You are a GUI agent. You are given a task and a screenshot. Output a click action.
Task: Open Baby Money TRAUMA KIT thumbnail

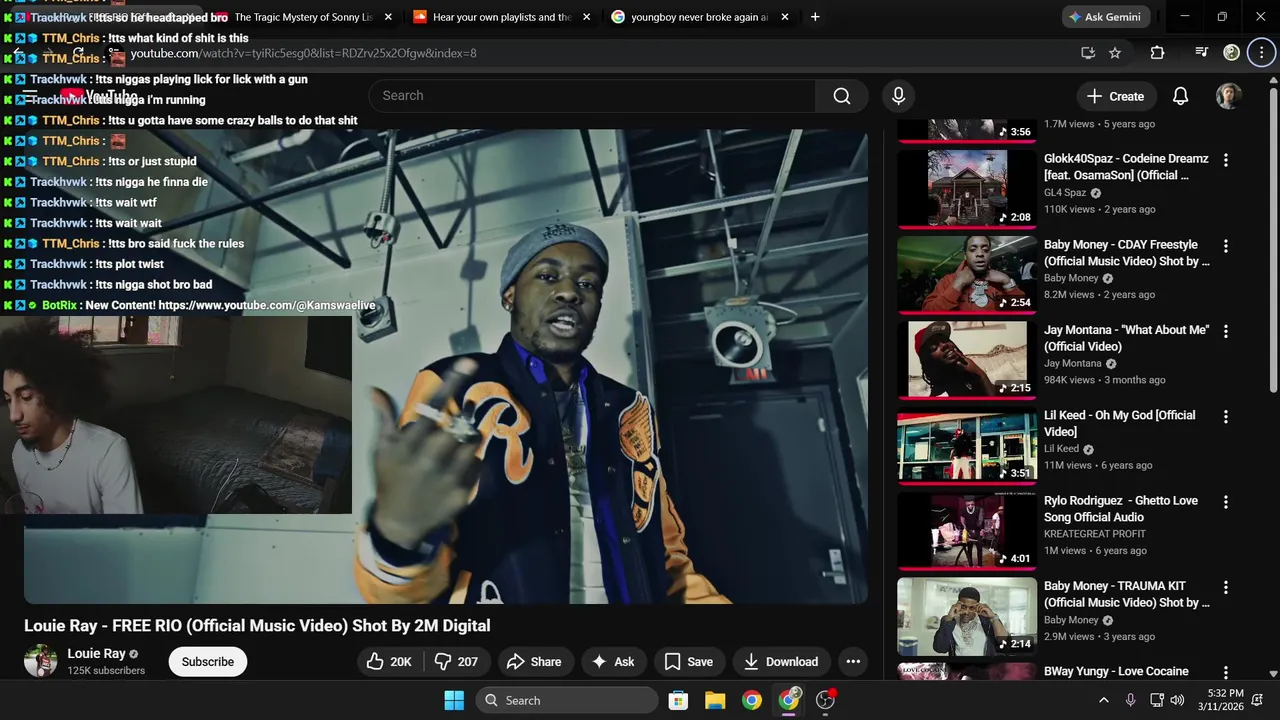(x=967, y=615)
